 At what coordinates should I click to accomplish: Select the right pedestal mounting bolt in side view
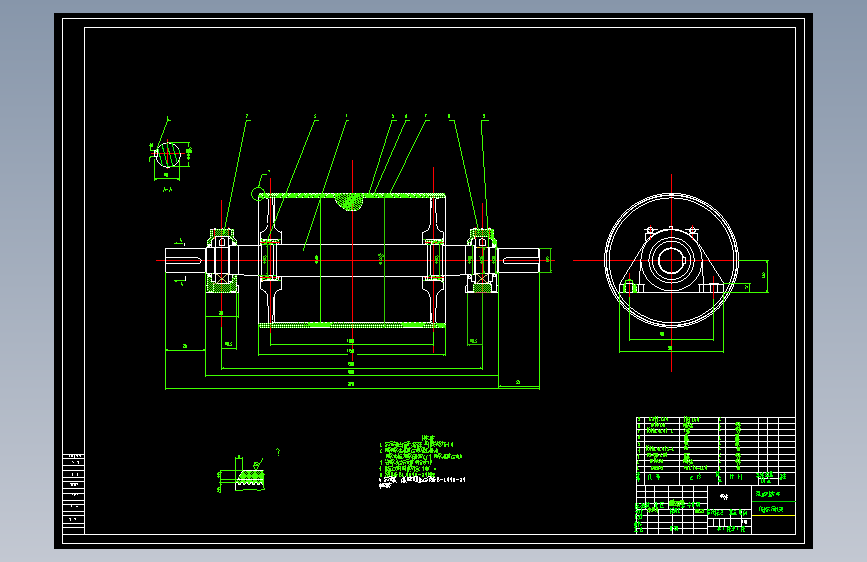click(713, 287)
